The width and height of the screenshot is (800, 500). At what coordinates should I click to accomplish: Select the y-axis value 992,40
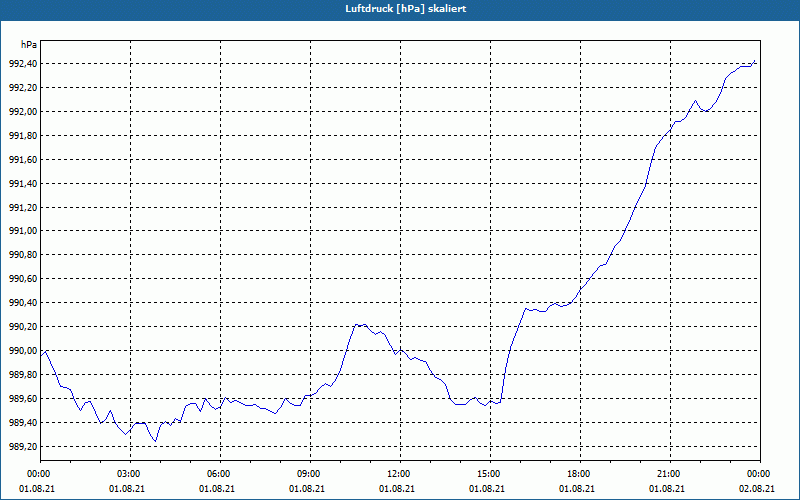[x=23, y=64]
